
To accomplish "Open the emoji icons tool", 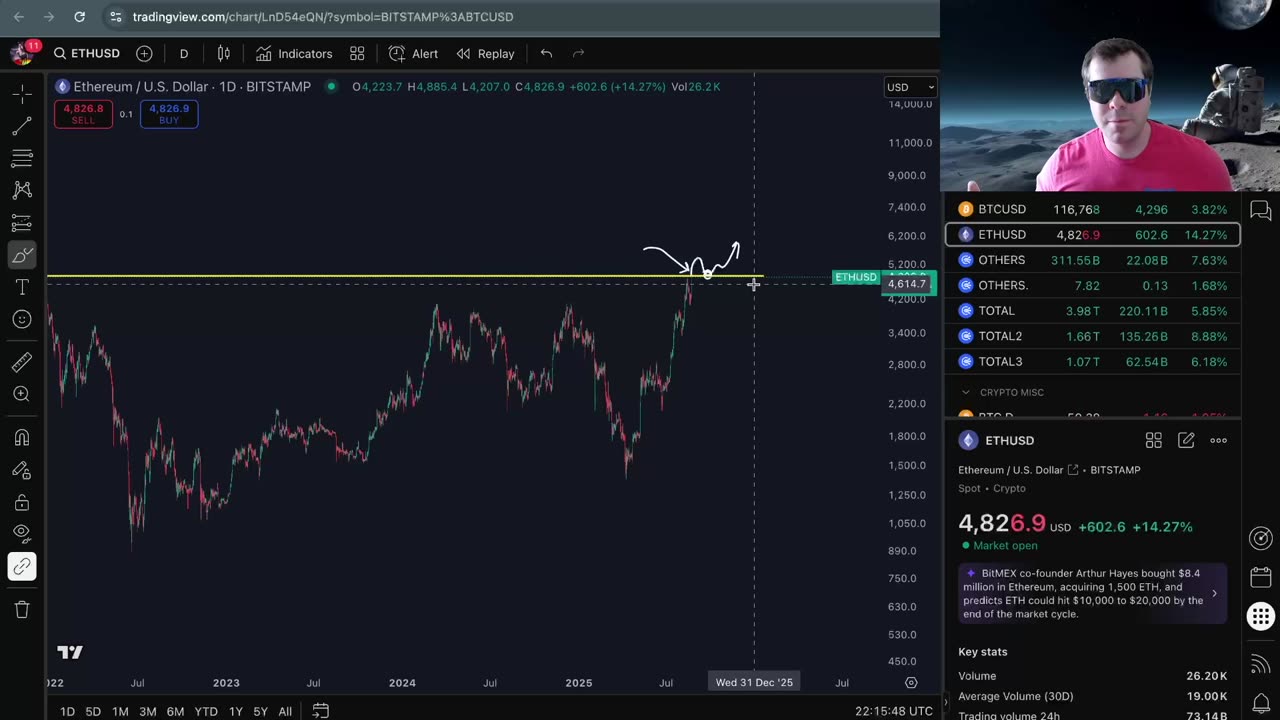I will [x=22, y=319].
